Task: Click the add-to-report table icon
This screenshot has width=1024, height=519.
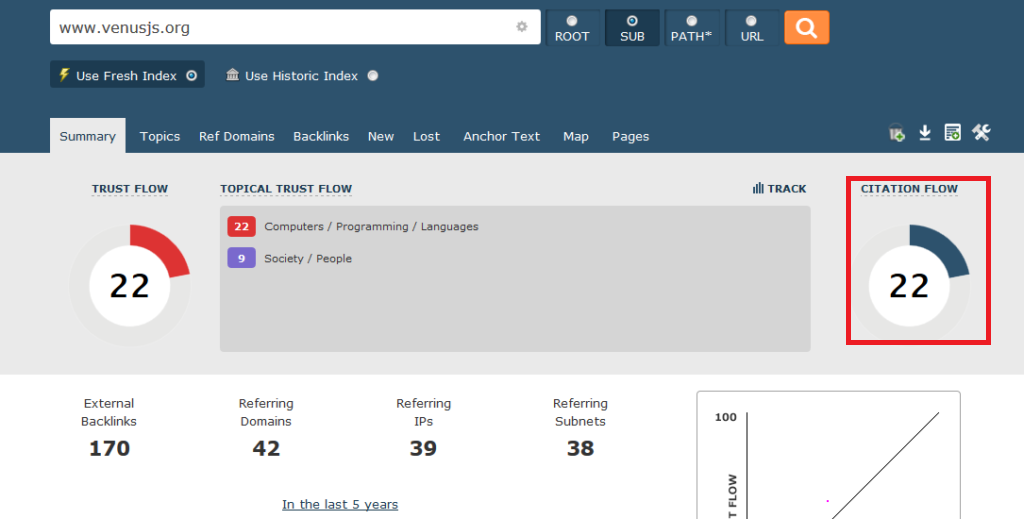Action: point(953,133)
